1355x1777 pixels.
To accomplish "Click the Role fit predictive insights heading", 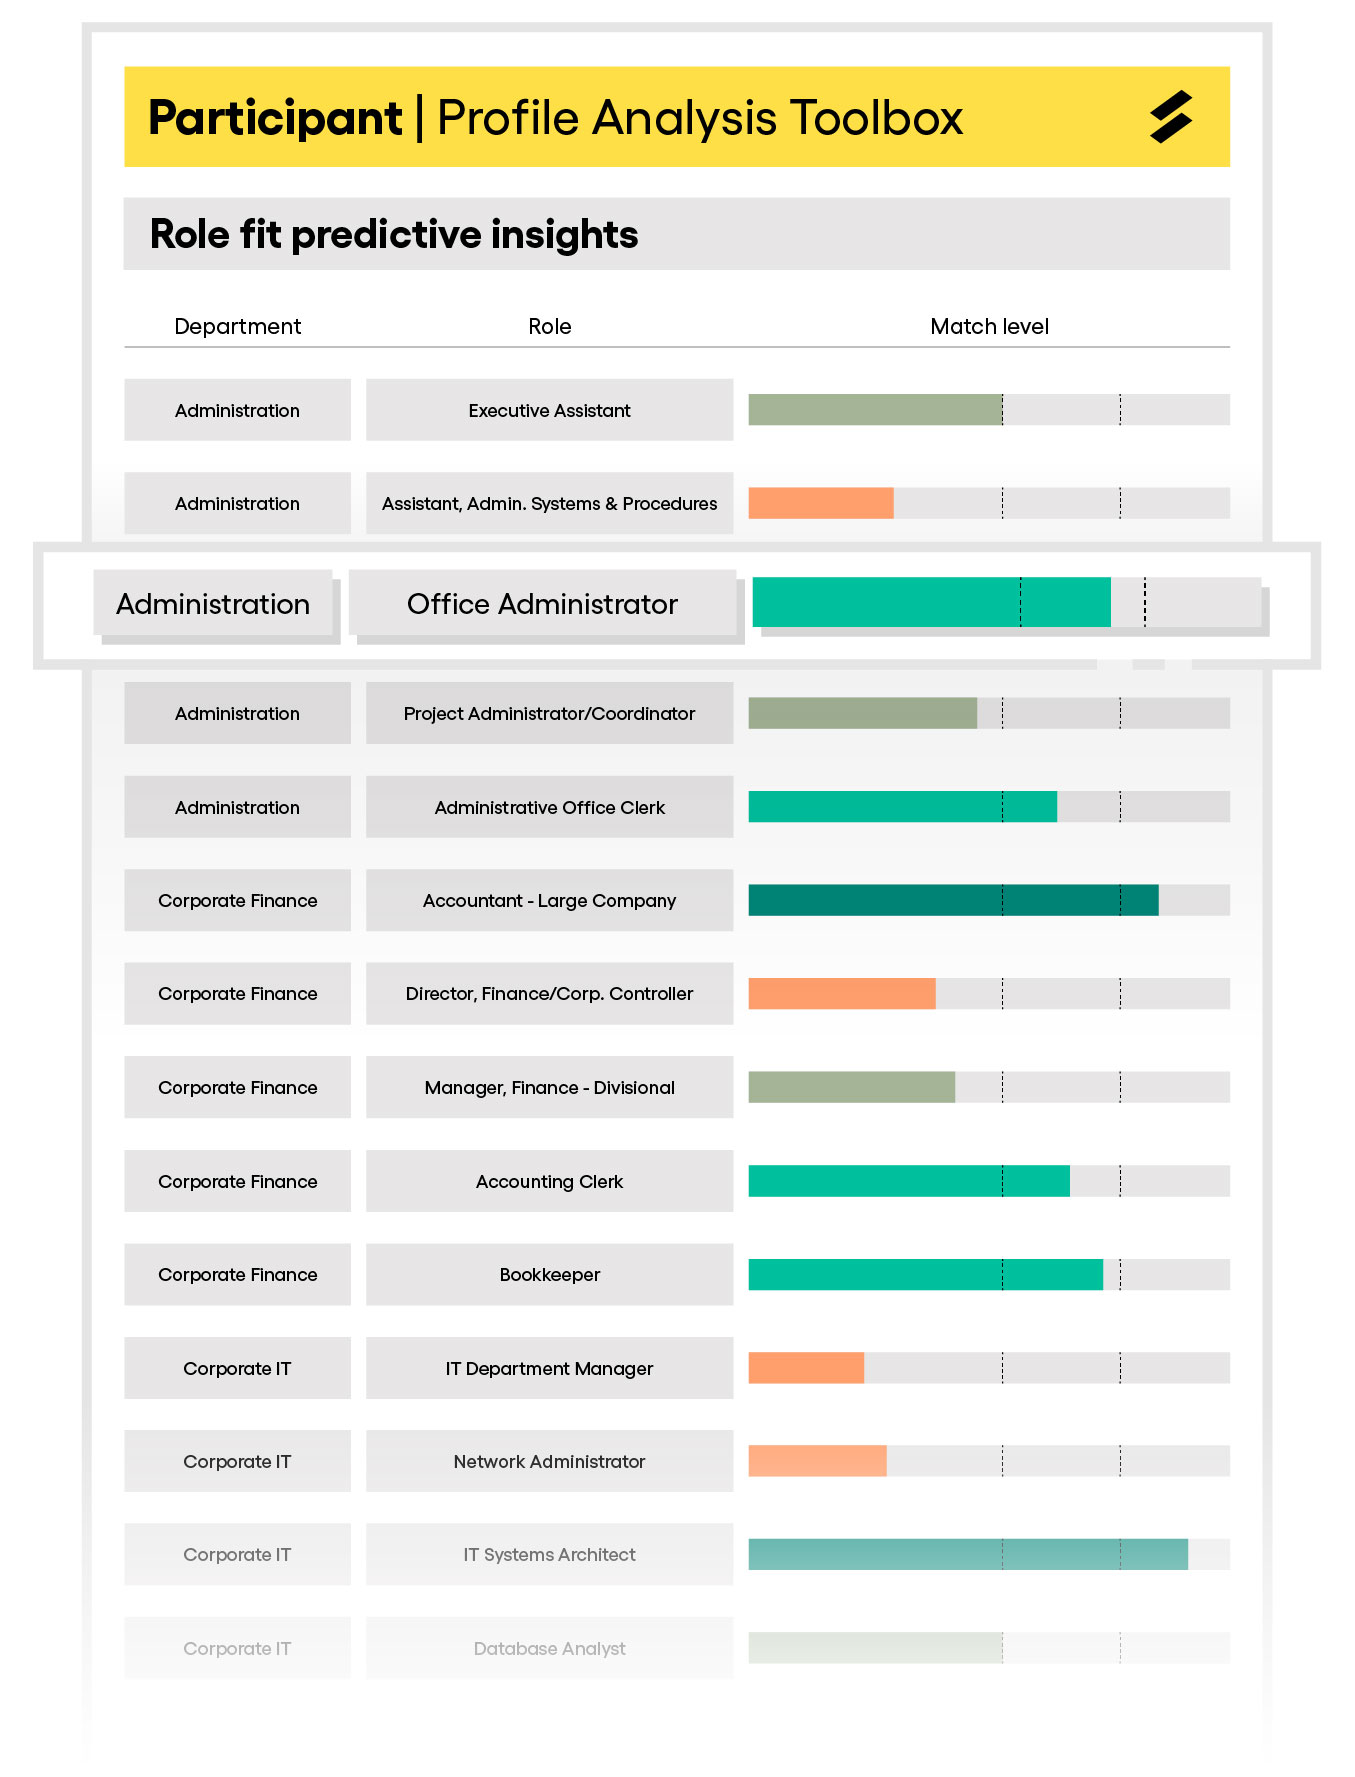I will coord(394,234).
